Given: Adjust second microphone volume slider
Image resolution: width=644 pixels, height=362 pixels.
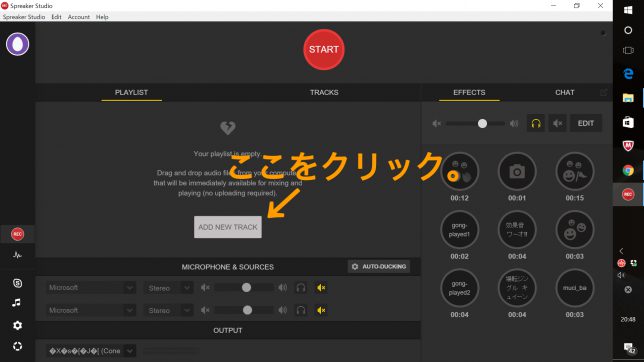Looking at the screenshot, I should 244,310.
